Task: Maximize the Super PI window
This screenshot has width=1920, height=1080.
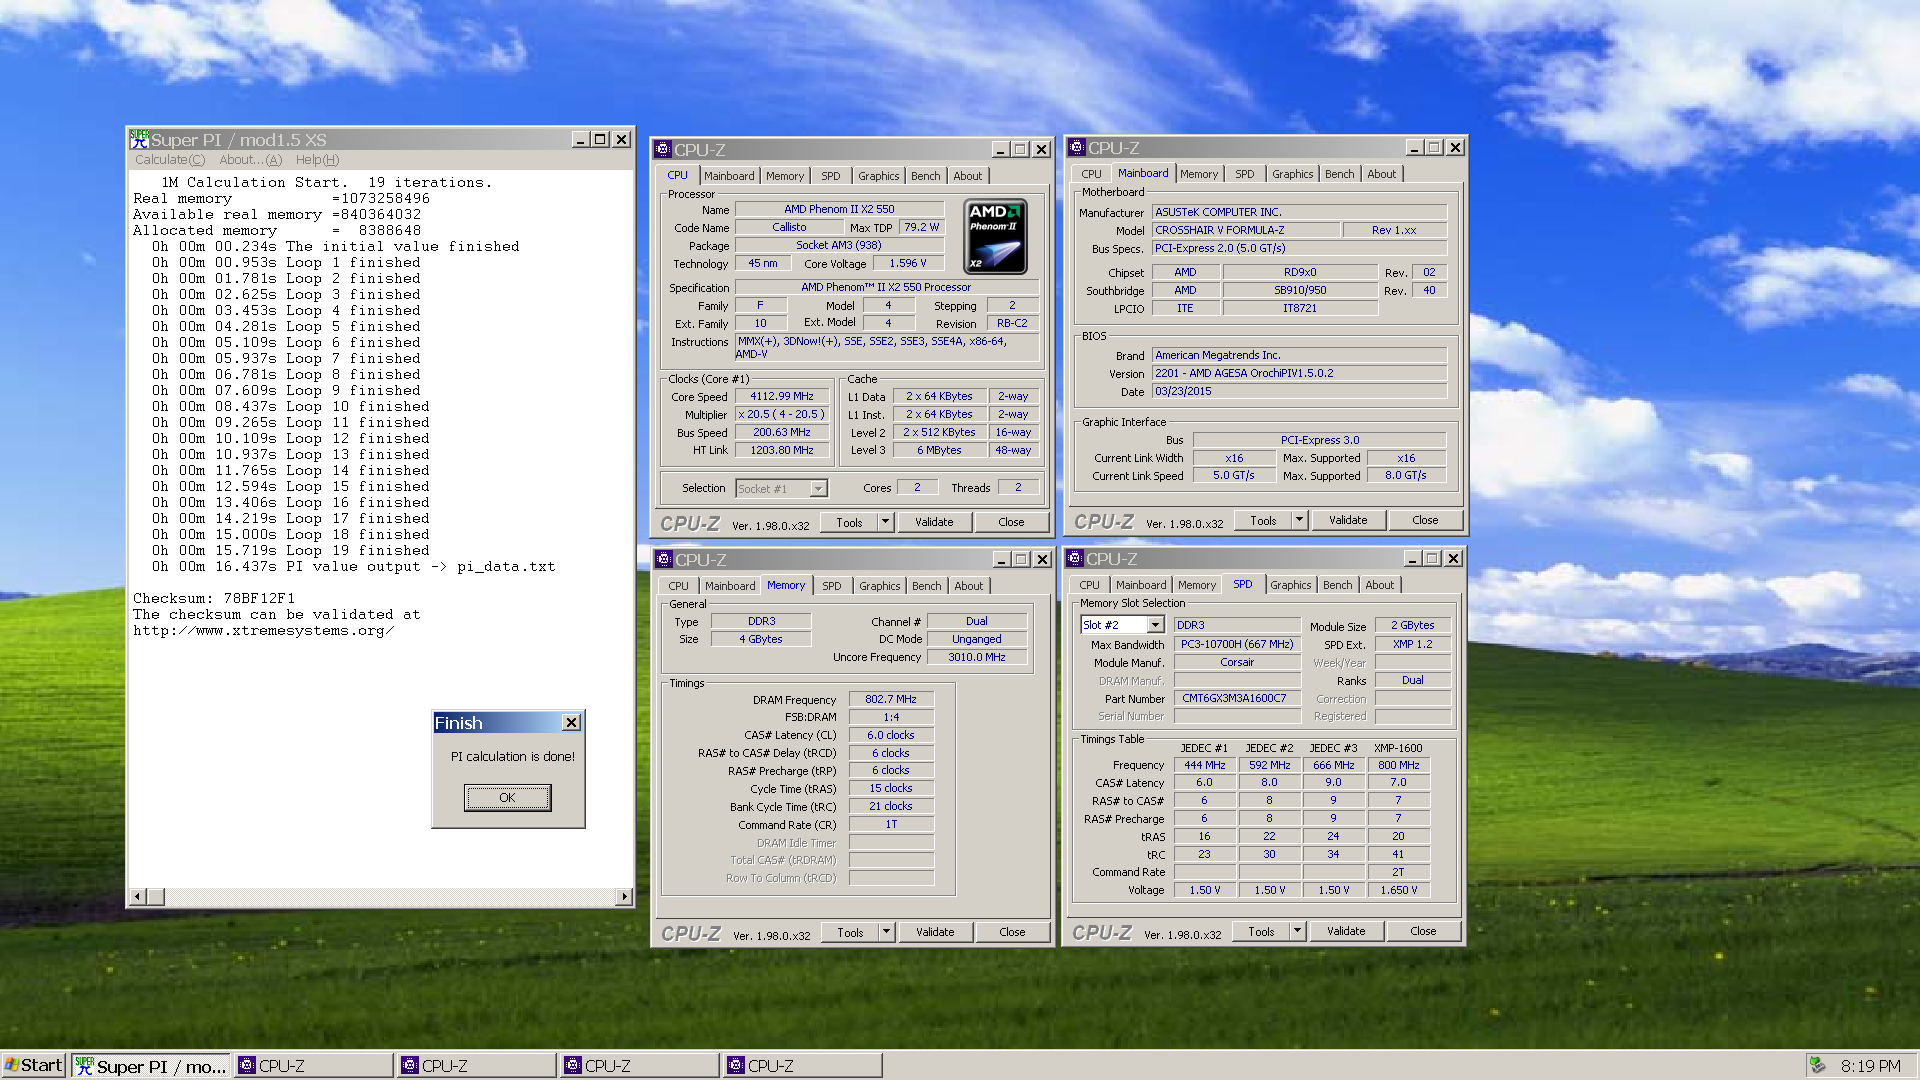Action: [600, 139]
